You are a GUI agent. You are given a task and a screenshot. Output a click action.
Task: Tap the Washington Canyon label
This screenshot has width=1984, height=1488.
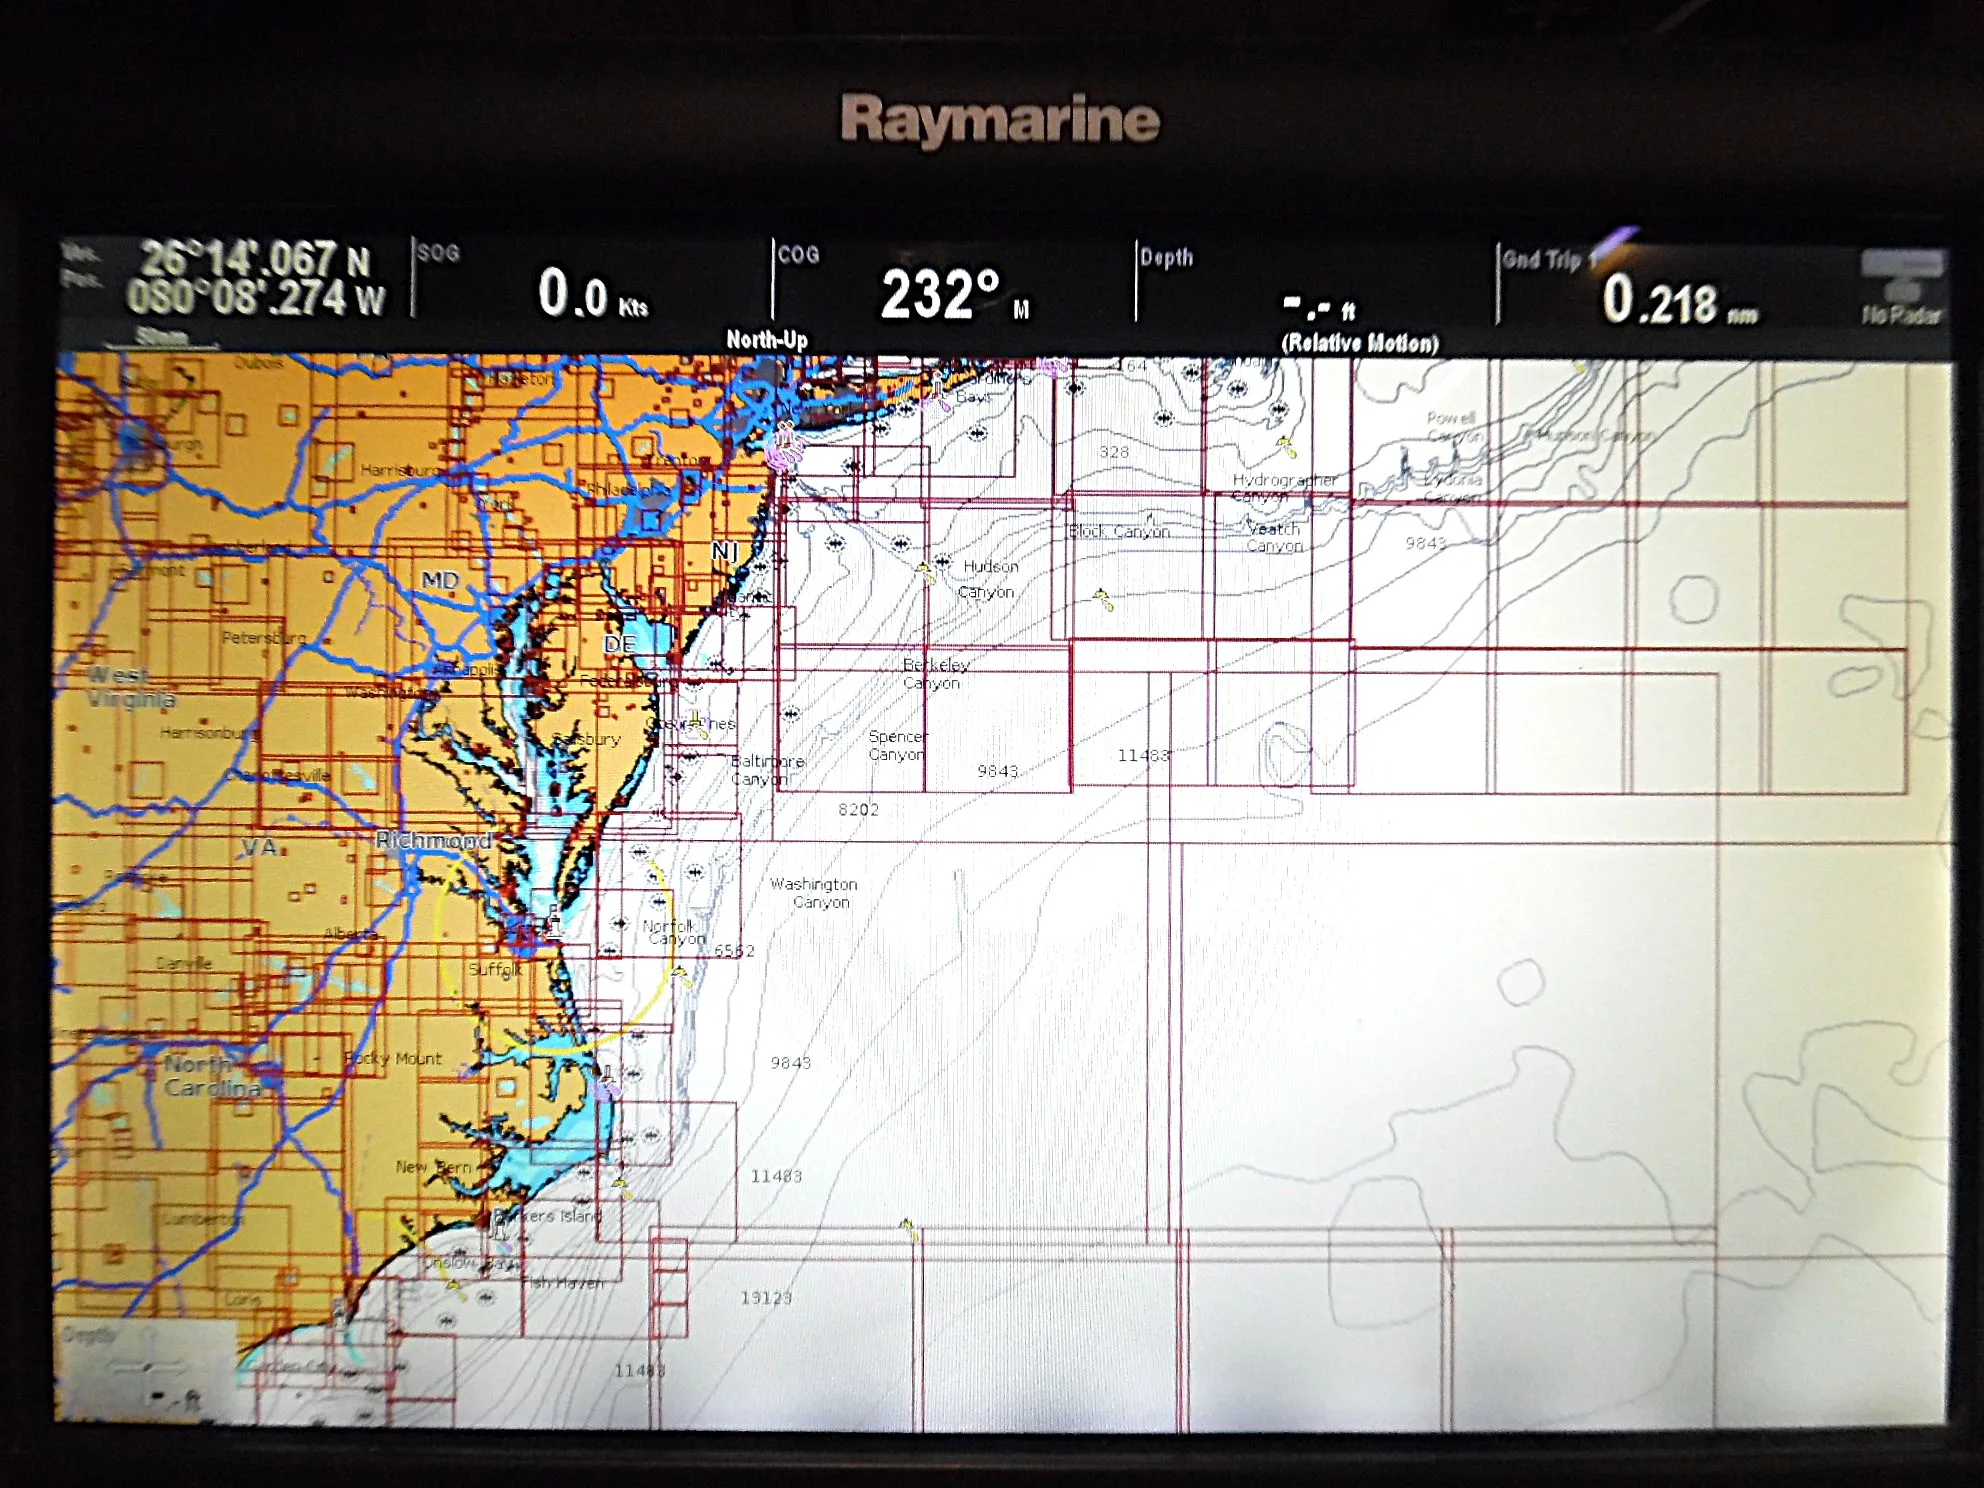click(x=814, y=893)
